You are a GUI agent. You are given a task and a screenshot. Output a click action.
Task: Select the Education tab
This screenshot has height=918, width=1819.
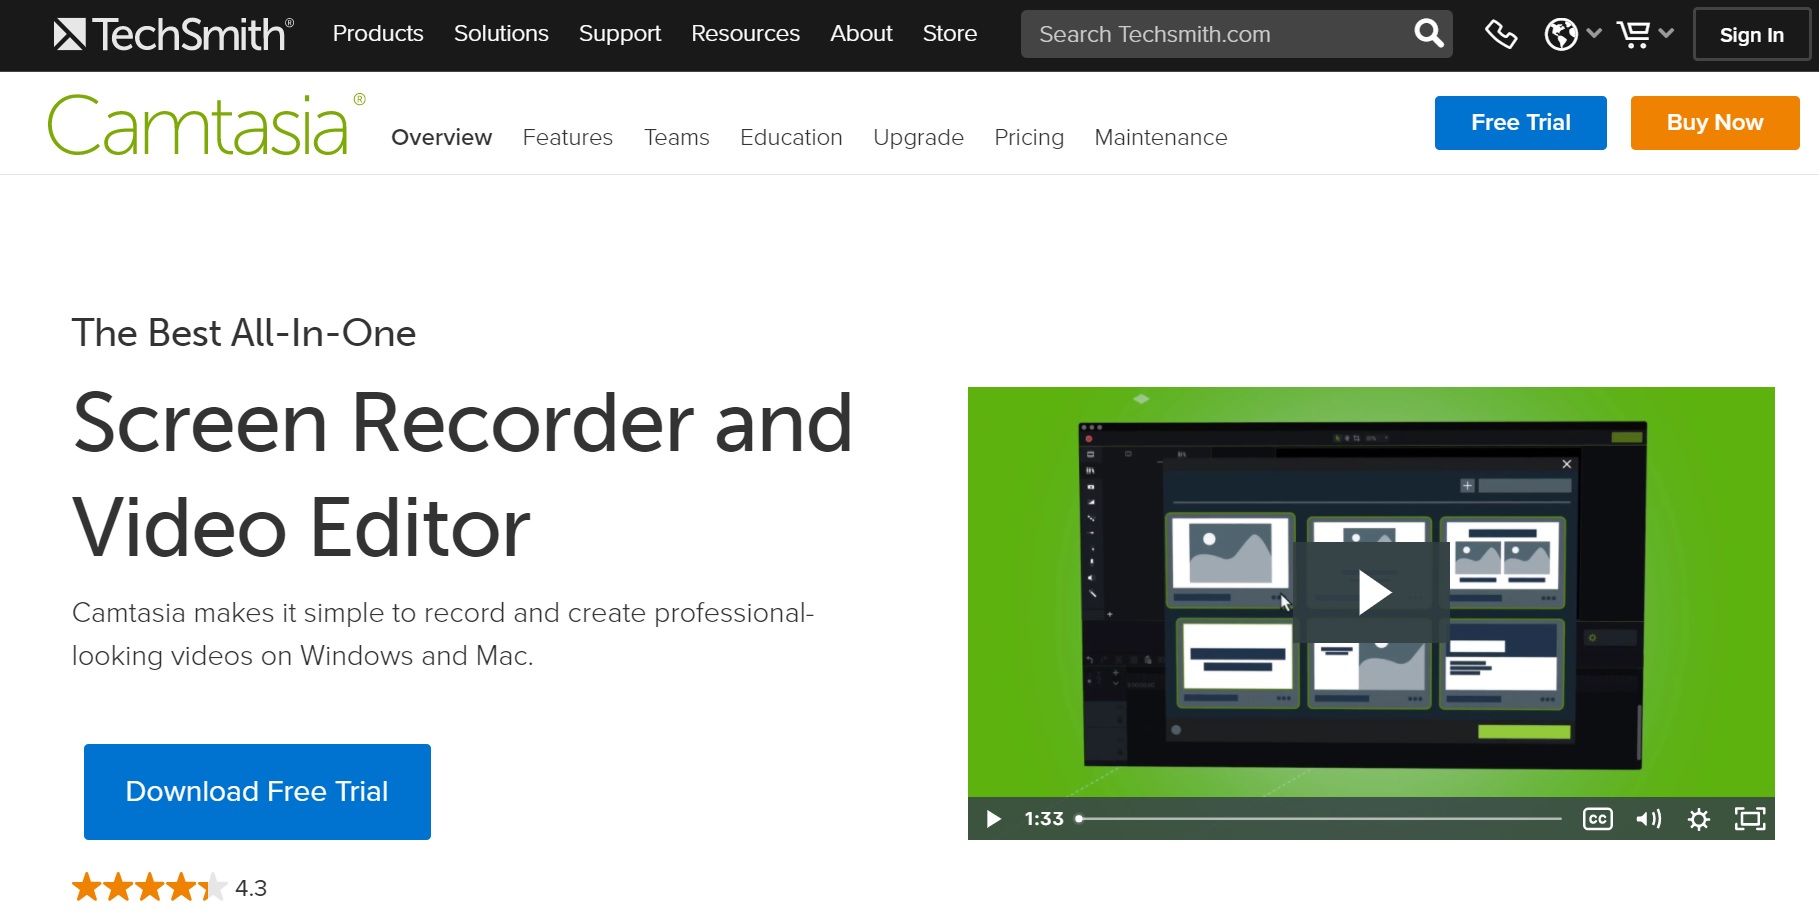pos(791,137)
